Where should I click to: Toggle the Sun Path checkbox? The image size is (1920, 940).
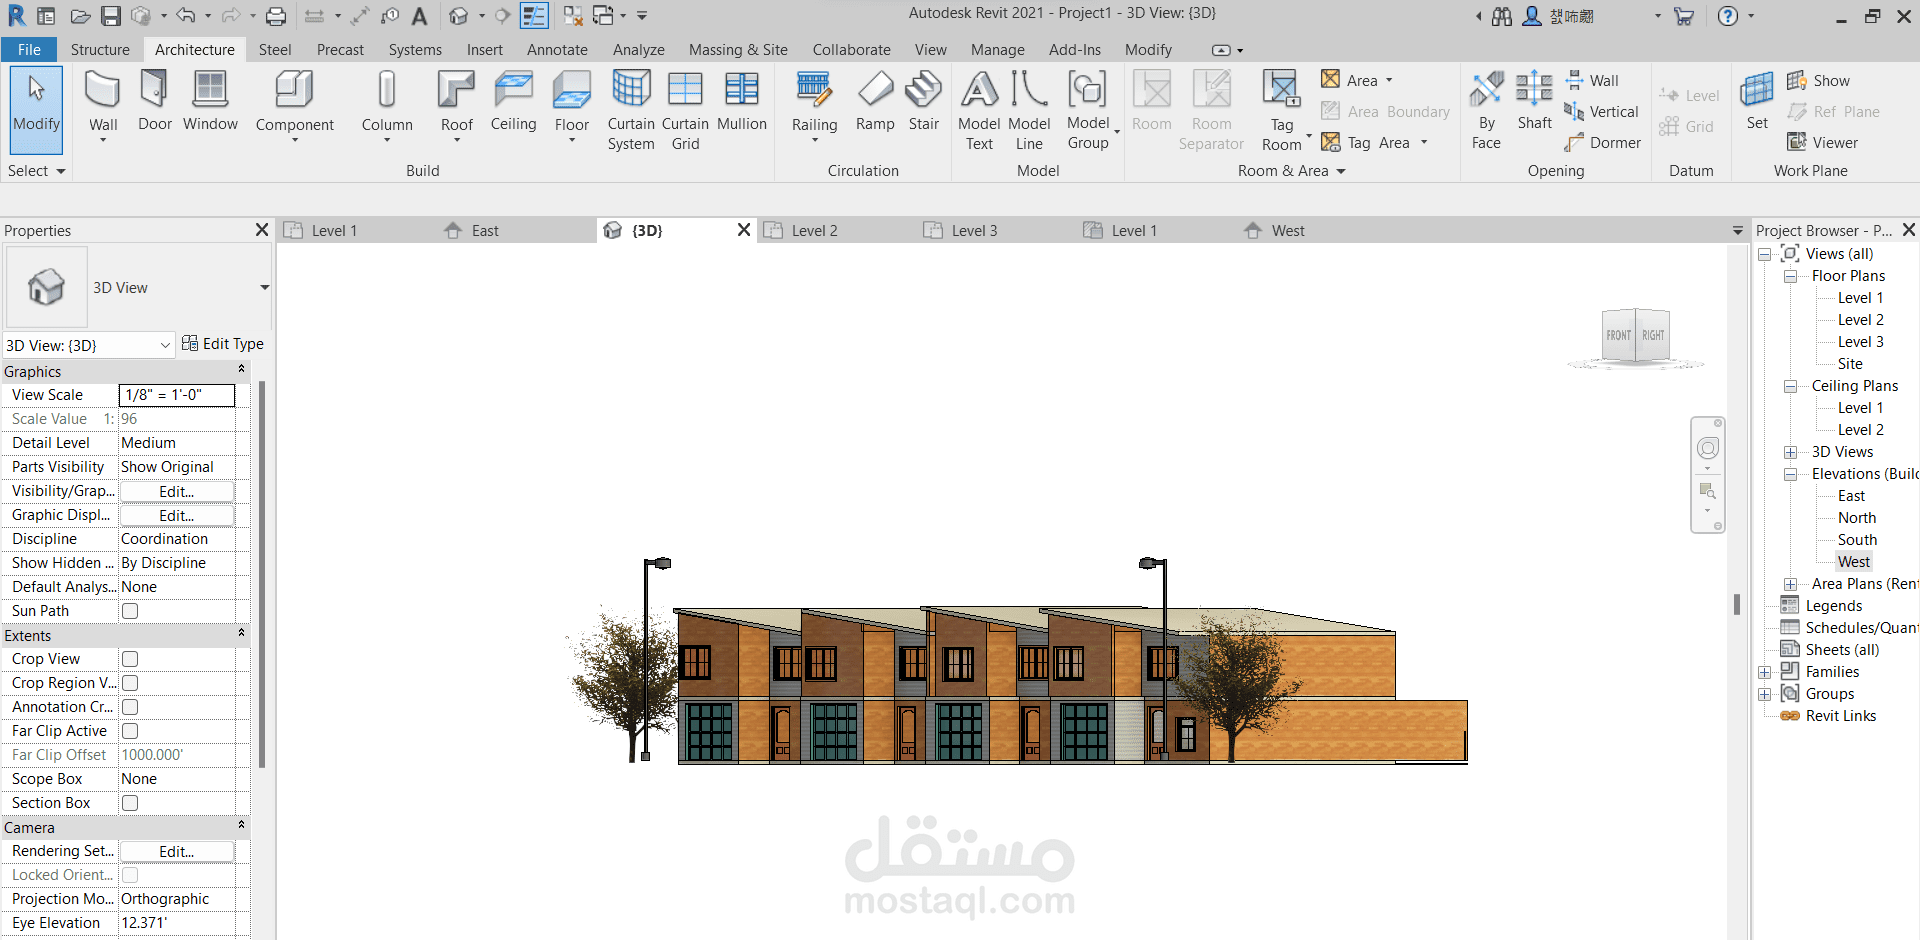(x=130, y=611)
